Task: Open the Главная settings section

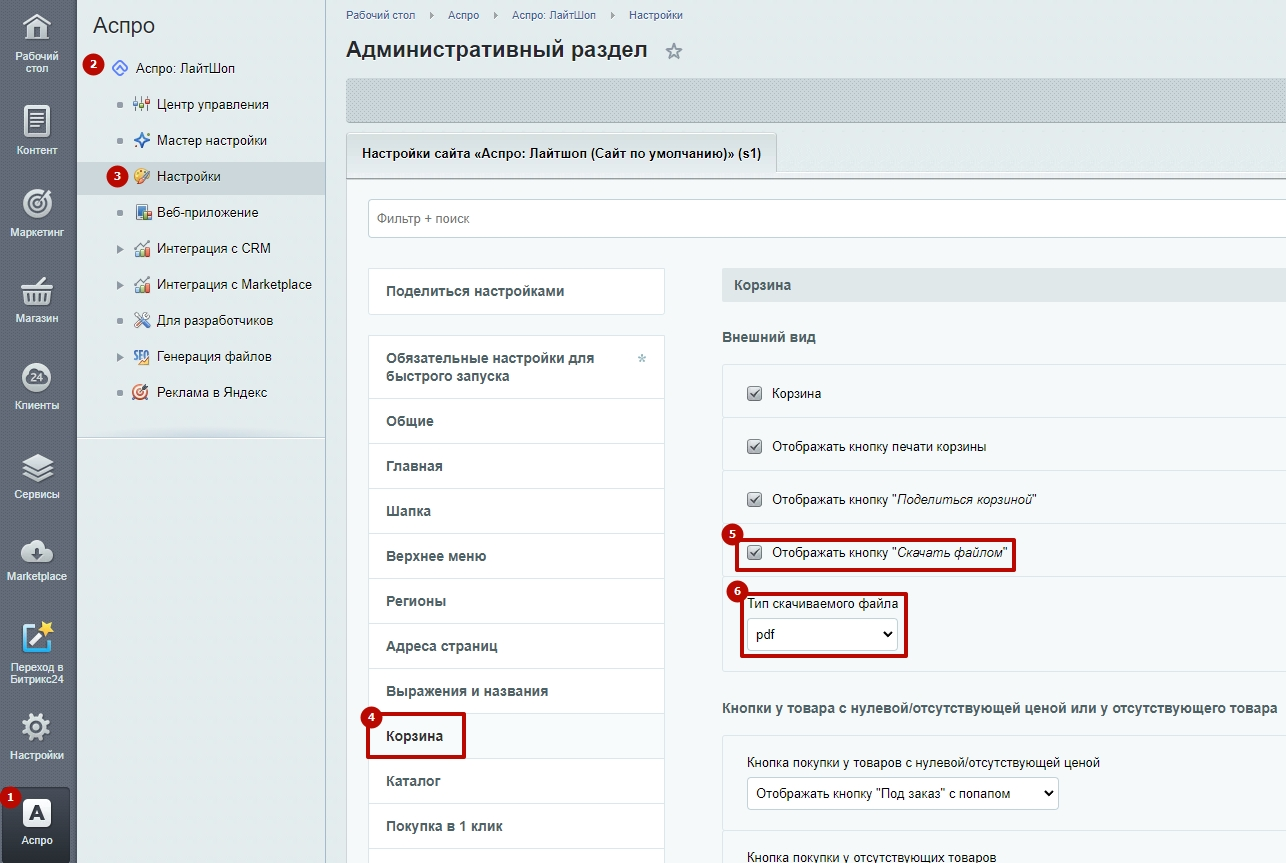Action: [x=516, y=466]
